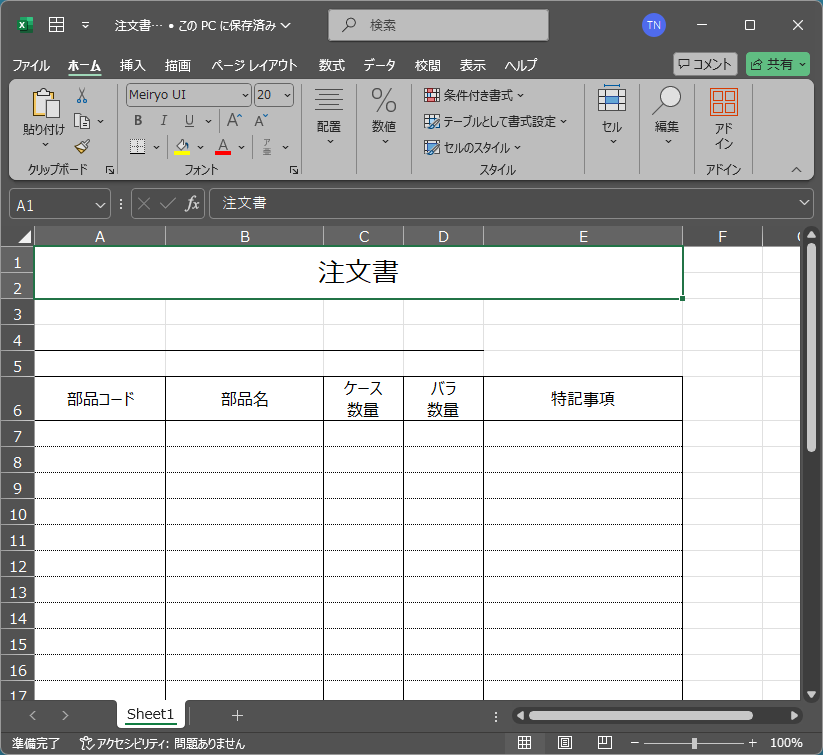Open the Clipboard group dialog launcher
Image resolution: width=823 pixels, height=755 pixels.
(x=110, y=170)
